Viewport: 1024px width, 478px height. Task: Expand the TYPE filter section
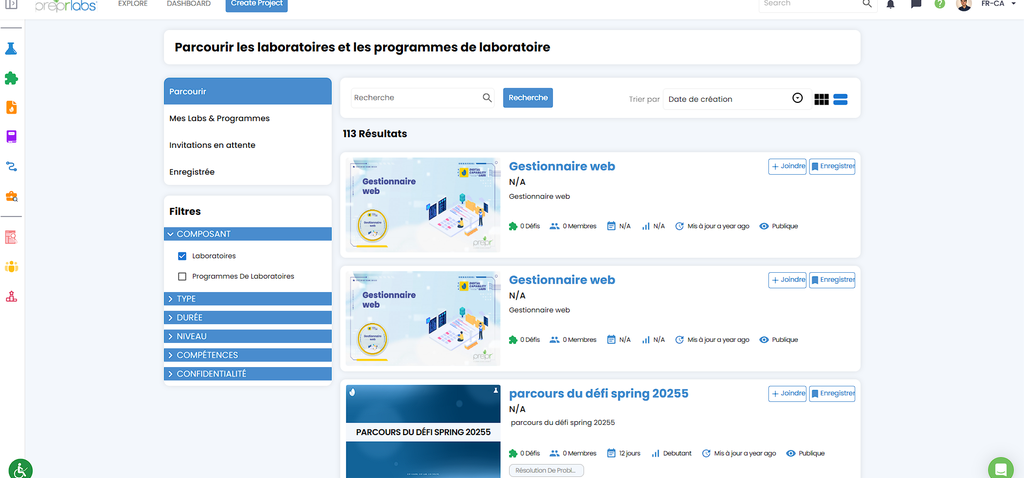[248, 298]
